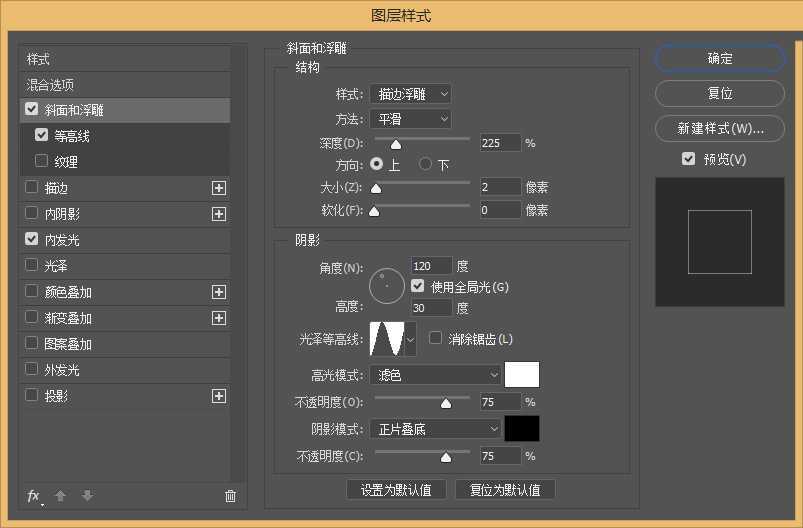
Task: Select 外发光 in the styles list
Action: 62,370
